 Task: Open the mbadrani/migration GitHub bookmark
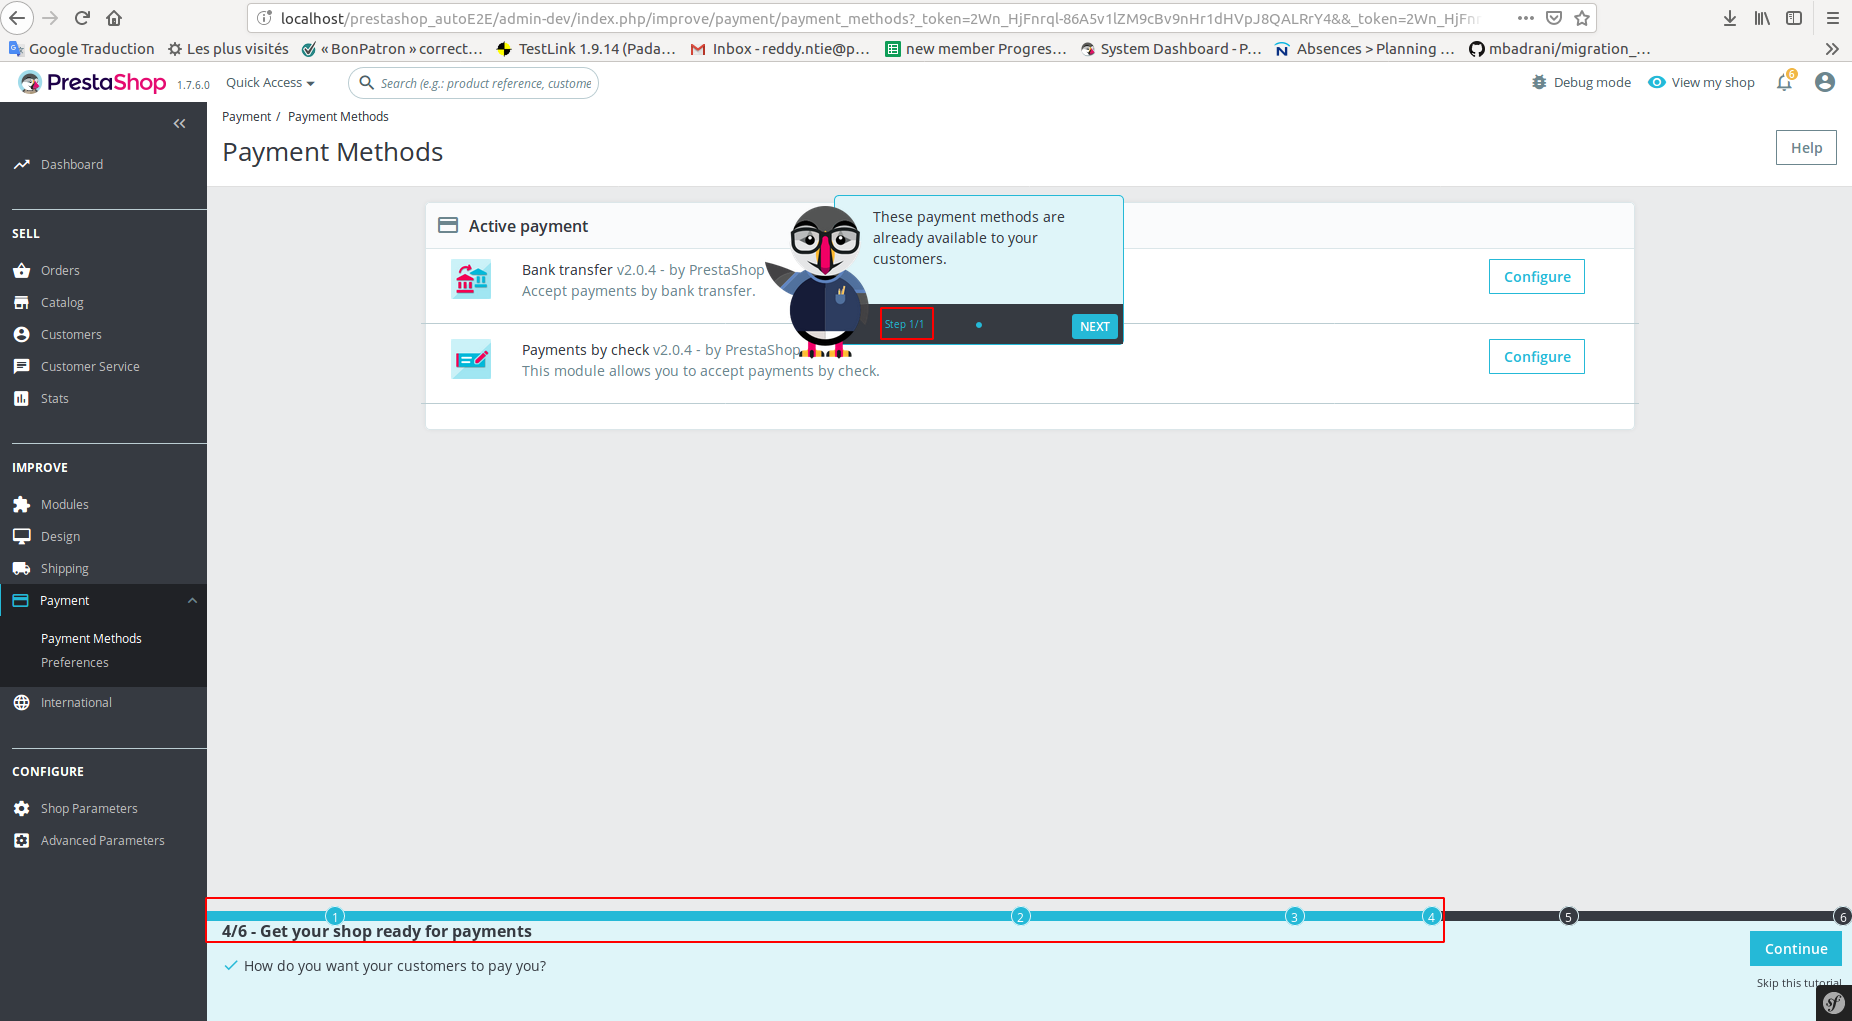(x=1559, y=48)
